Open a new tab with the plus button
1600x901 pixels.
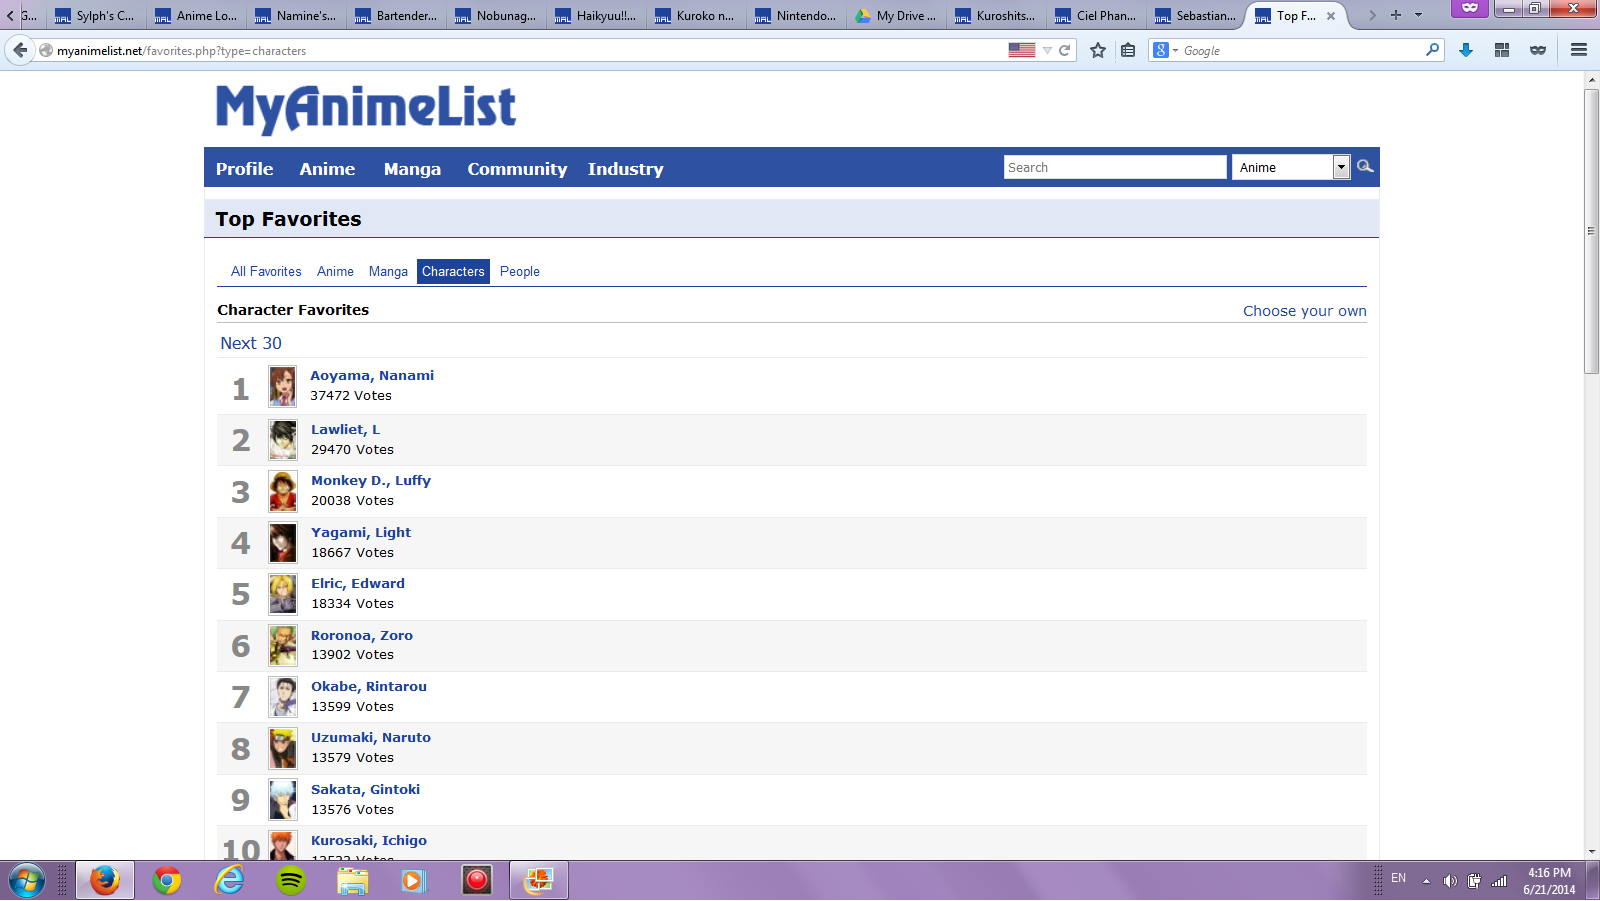click(1396, 15)
